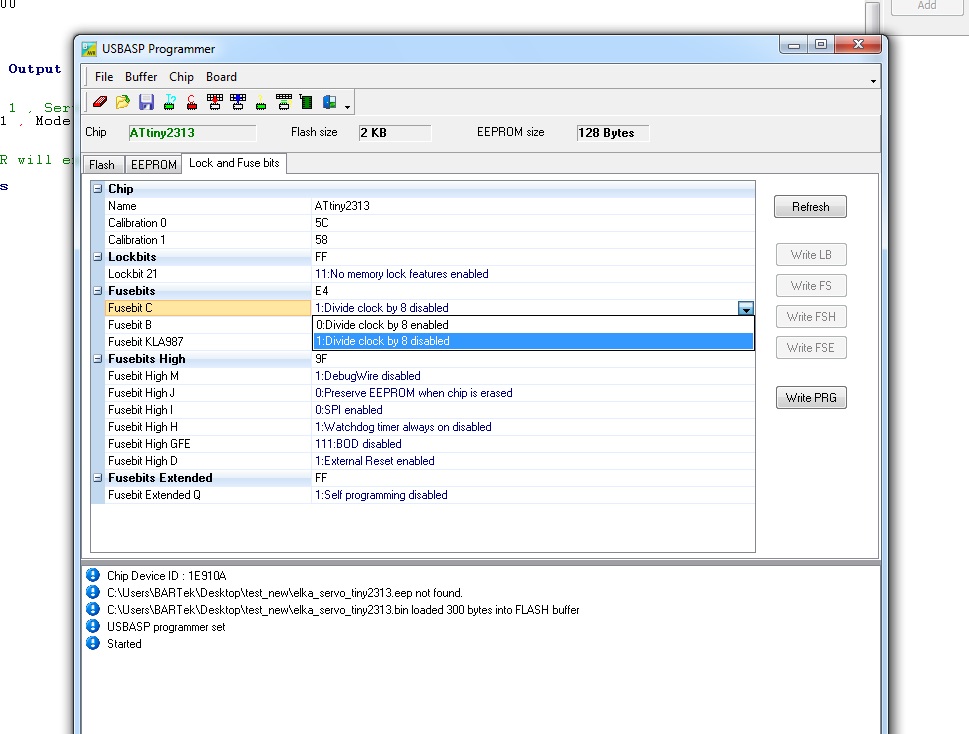Select the Fusebit Extended Q row
969x734 pixels.
(430, 495)
